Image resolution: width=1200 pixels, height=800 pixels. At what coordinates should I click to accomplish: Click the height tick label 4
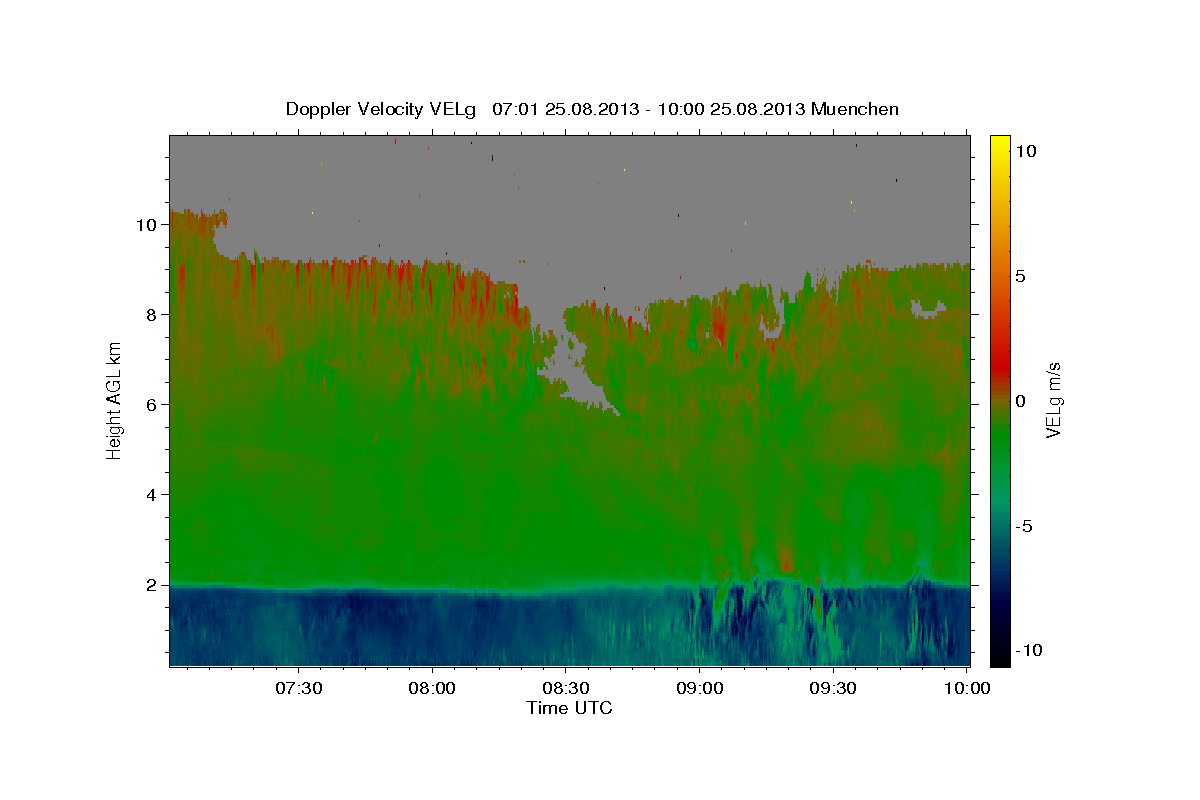(152, 495)
